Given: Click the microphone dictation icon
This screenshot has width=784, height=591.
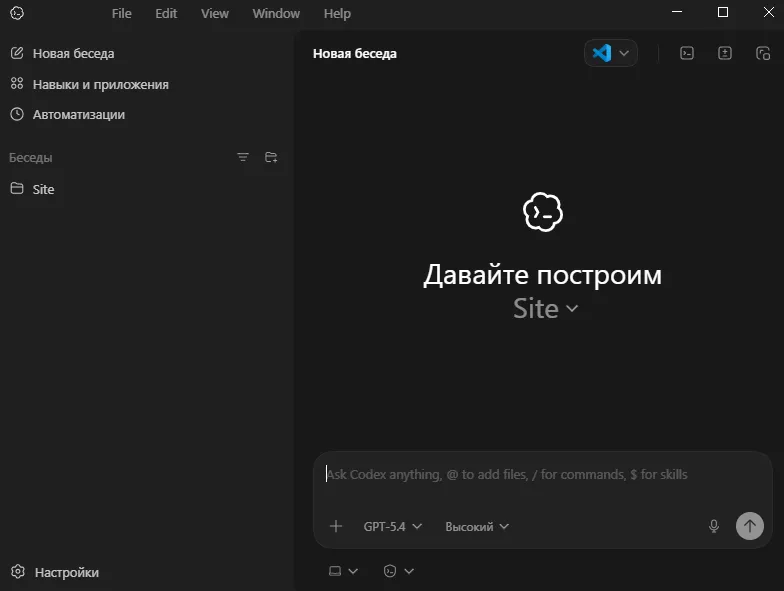Looking at the screenshot, I should [x=714, y=526].
